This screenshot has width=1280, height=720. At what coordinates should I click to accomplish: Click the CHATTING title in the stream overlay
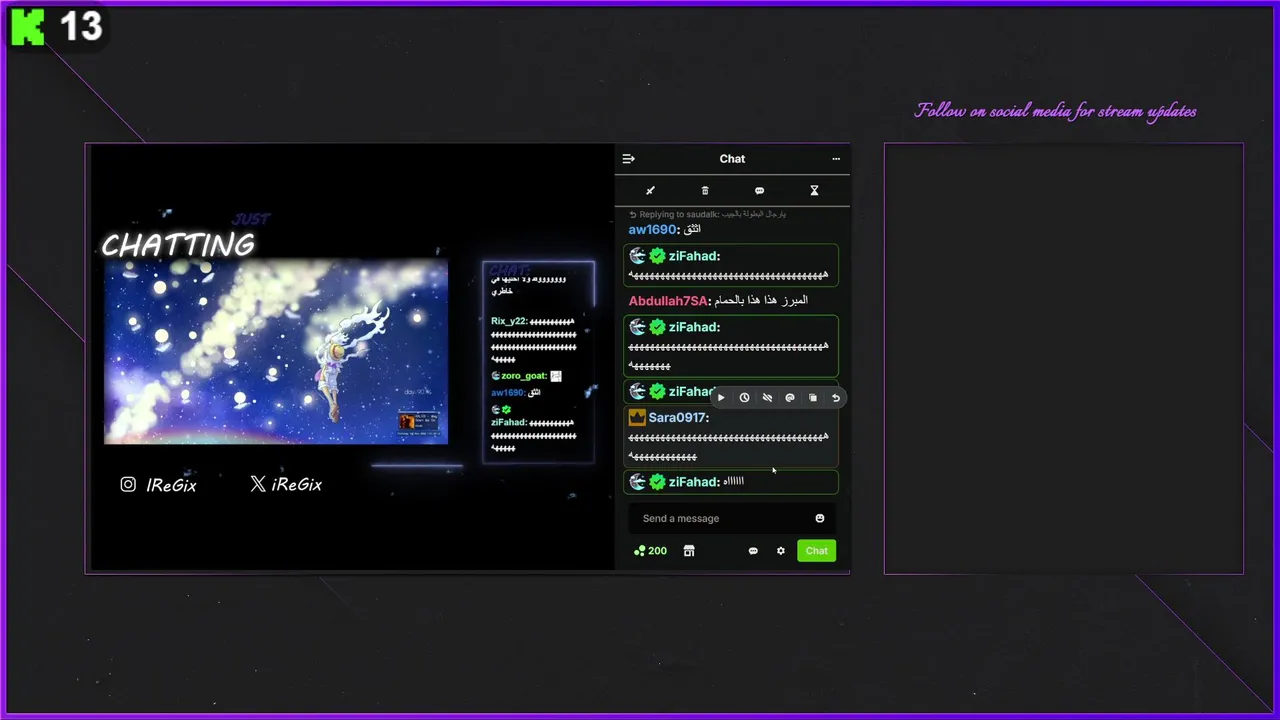(178, 245)
